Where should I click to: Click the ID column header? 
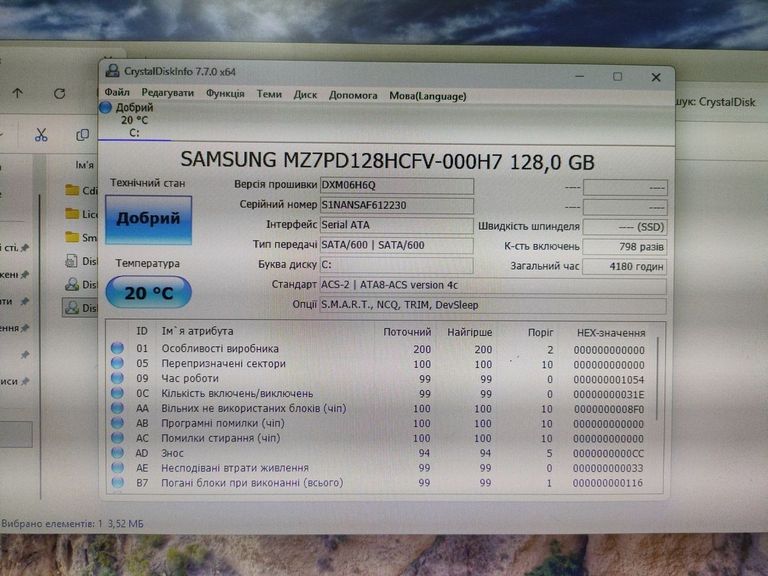142,331
